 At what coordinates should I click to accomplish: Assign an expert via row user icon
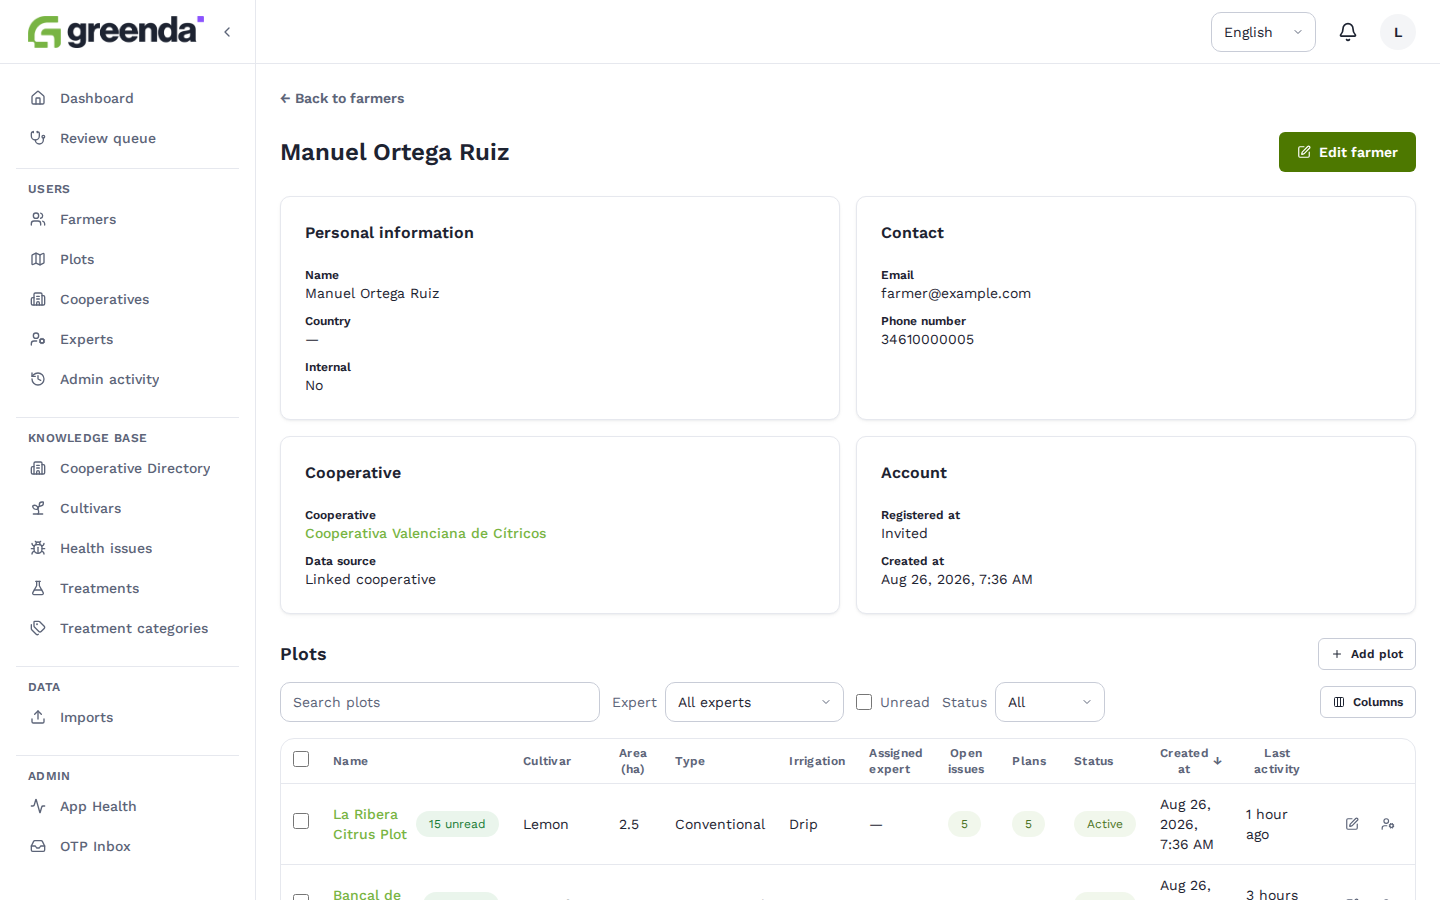tap(1388, 824)
